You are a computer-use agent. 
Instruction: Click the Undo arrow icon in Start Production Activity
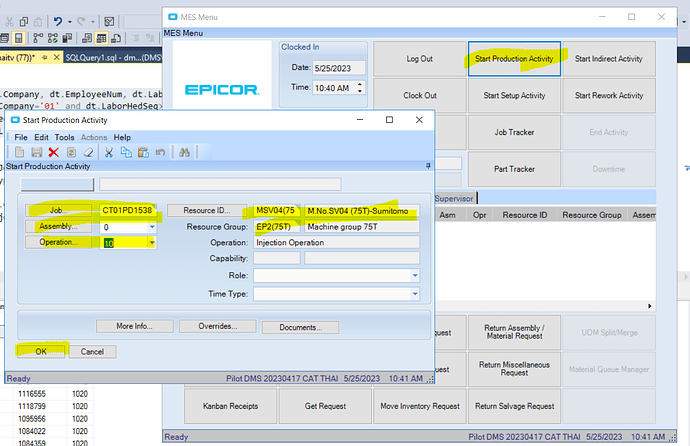(160, 152)
